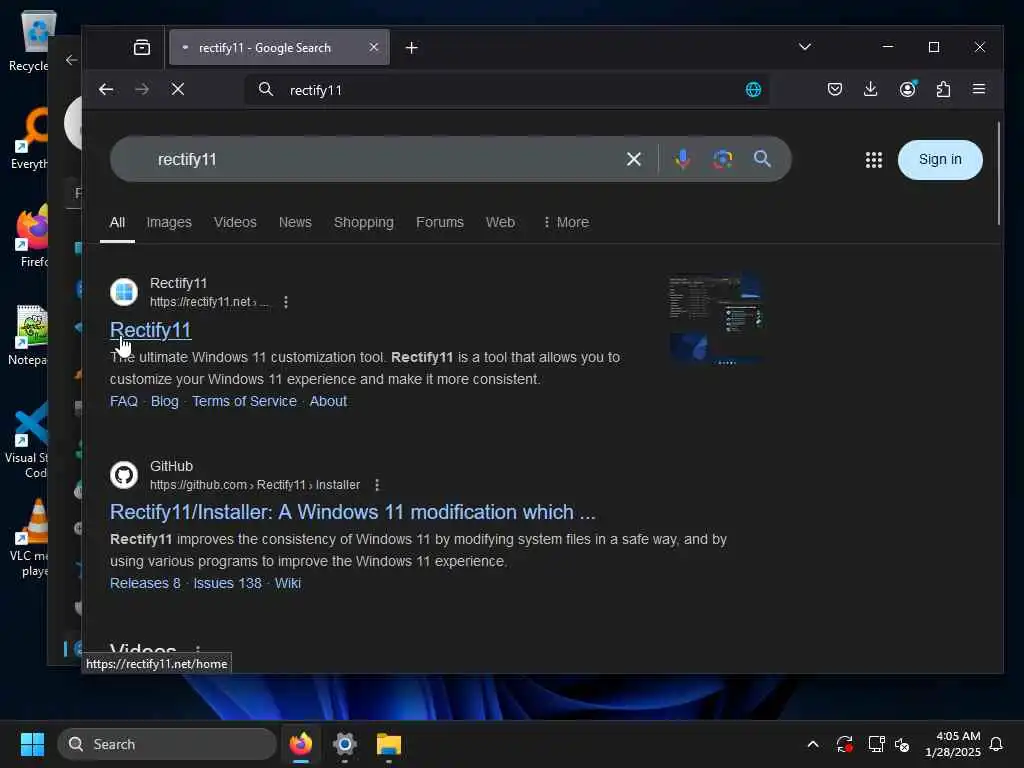
Task: Open the Rectify11/Installer GitHub link
Action: [x=353, y=512]
